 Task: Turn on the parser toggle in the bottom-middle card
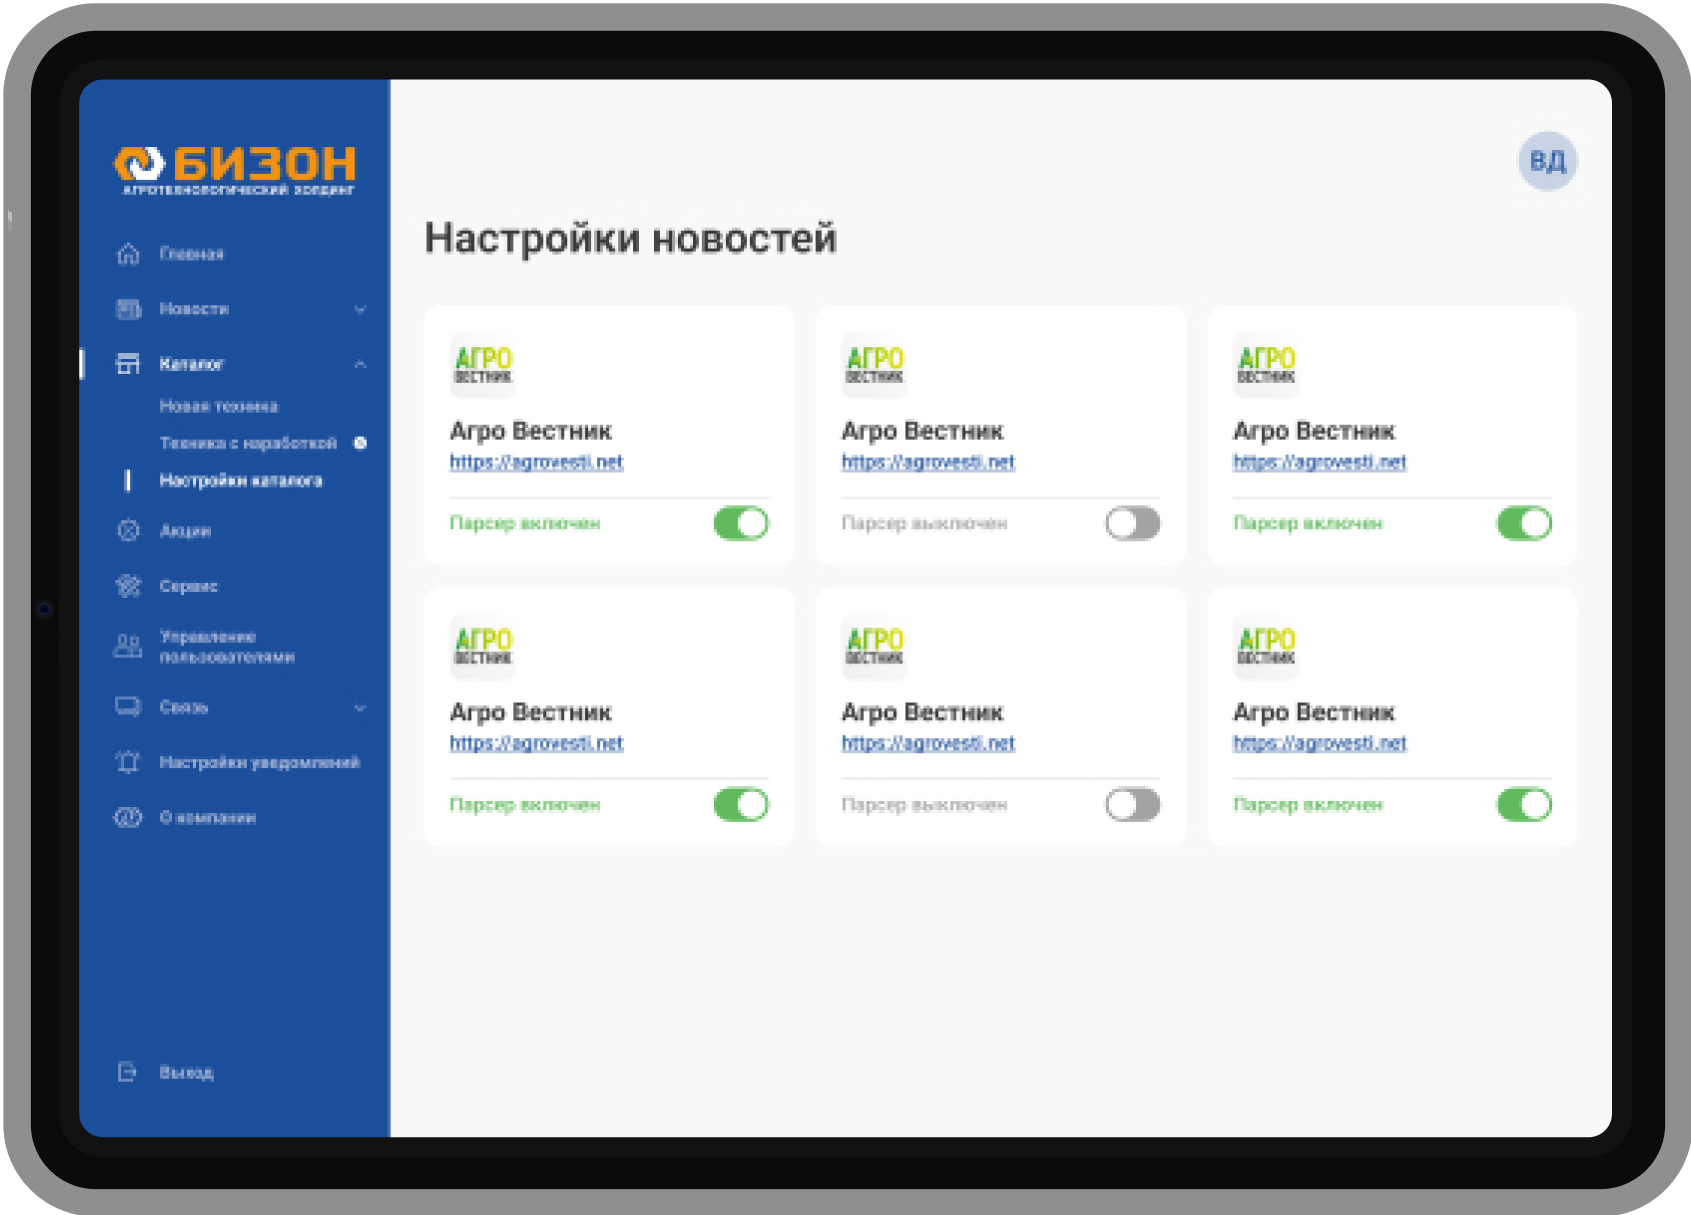pos(1133,805)
